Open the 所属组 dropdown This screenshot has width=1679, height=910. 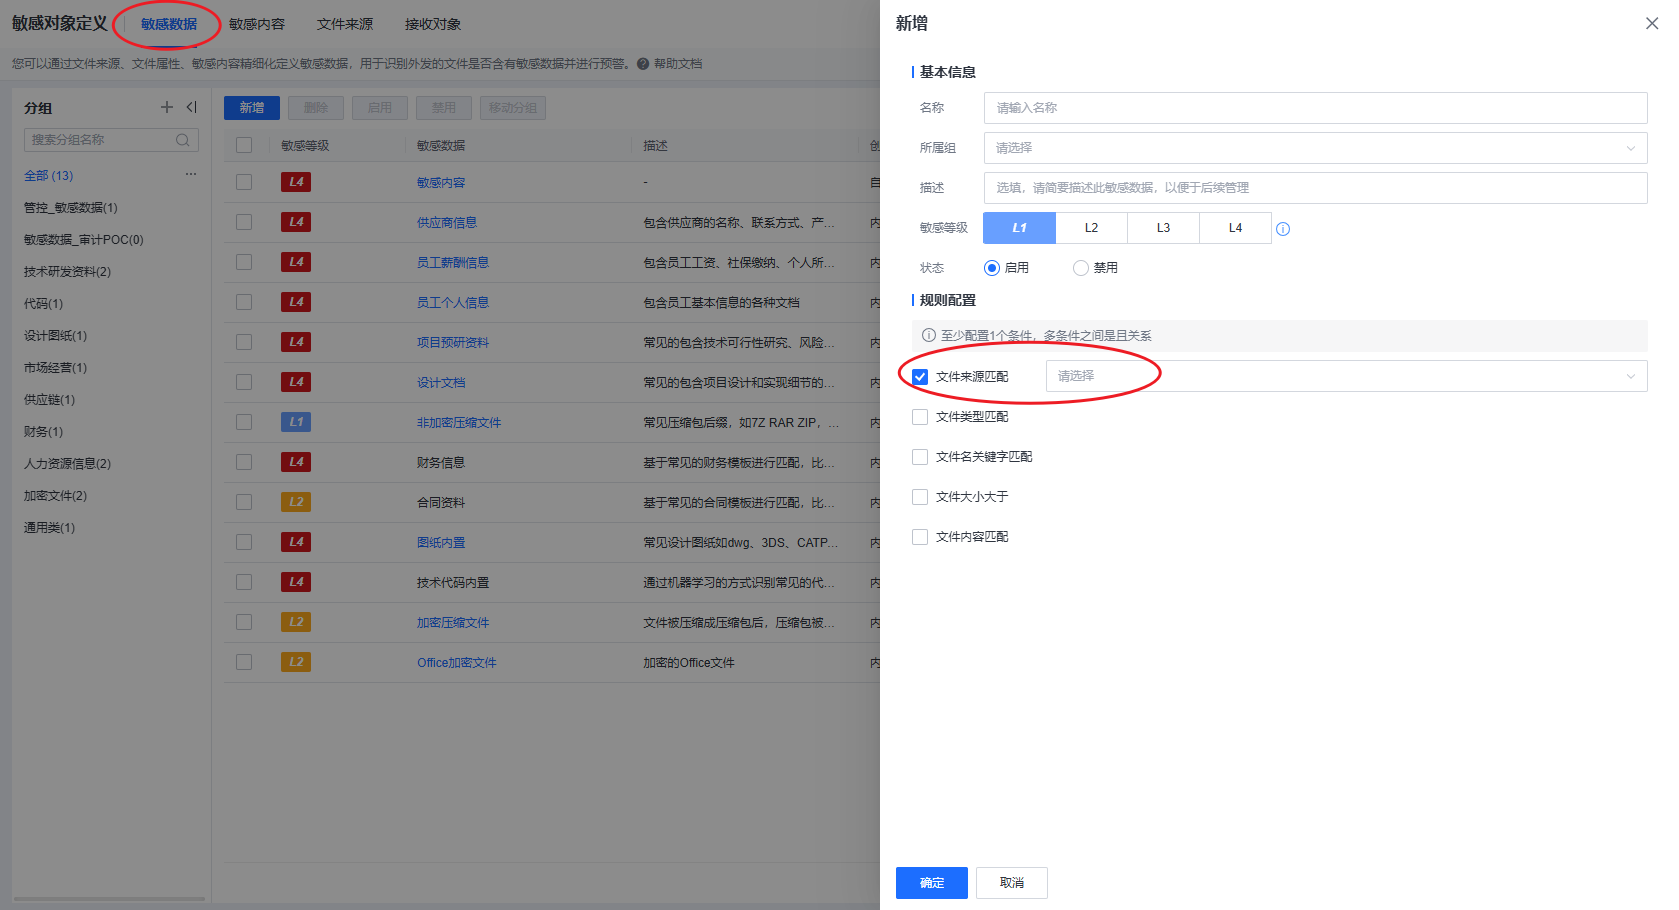pyautogui.click(x=1314, y=148)
